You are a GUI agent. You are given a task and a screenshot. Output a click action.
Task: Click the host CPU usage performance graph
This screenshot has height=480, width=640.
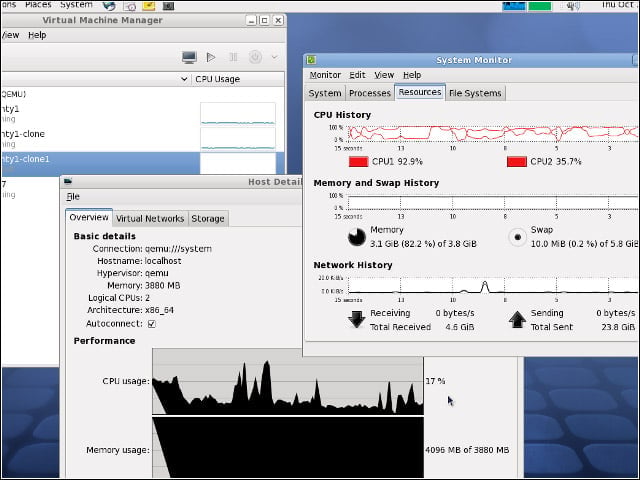[x=288, y=381]
